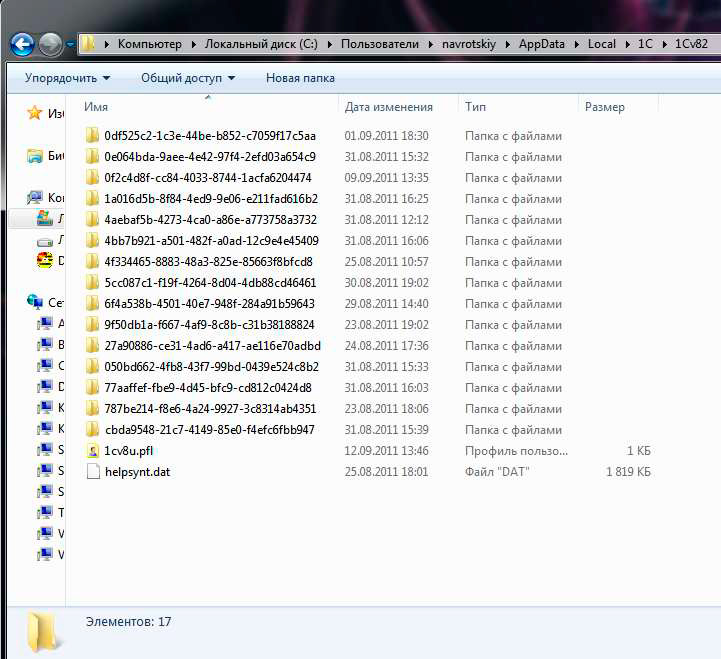Click the Network icon in navigation pane

35,302
